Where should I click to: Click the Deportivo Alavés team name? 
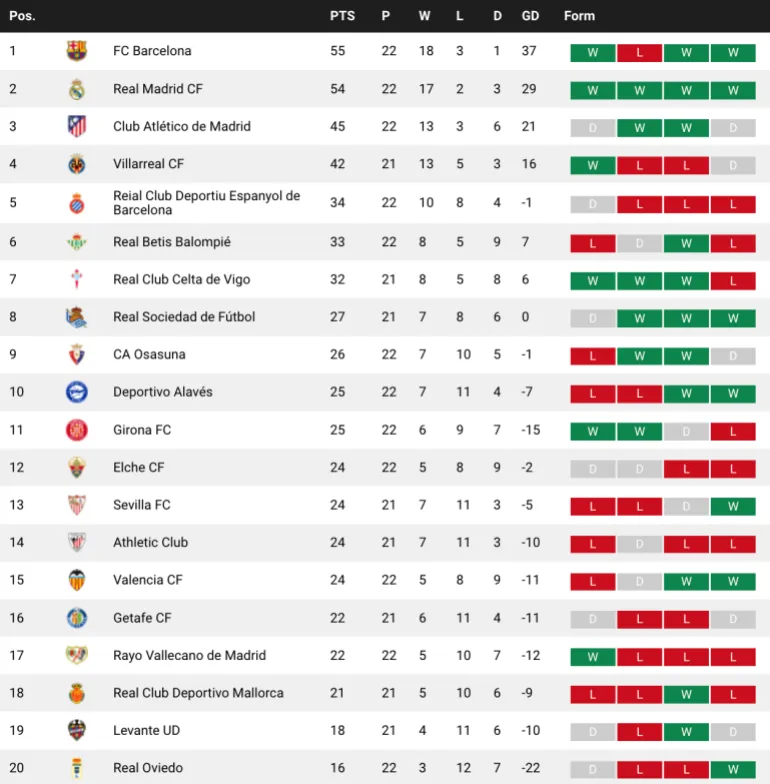pos(163,392)
